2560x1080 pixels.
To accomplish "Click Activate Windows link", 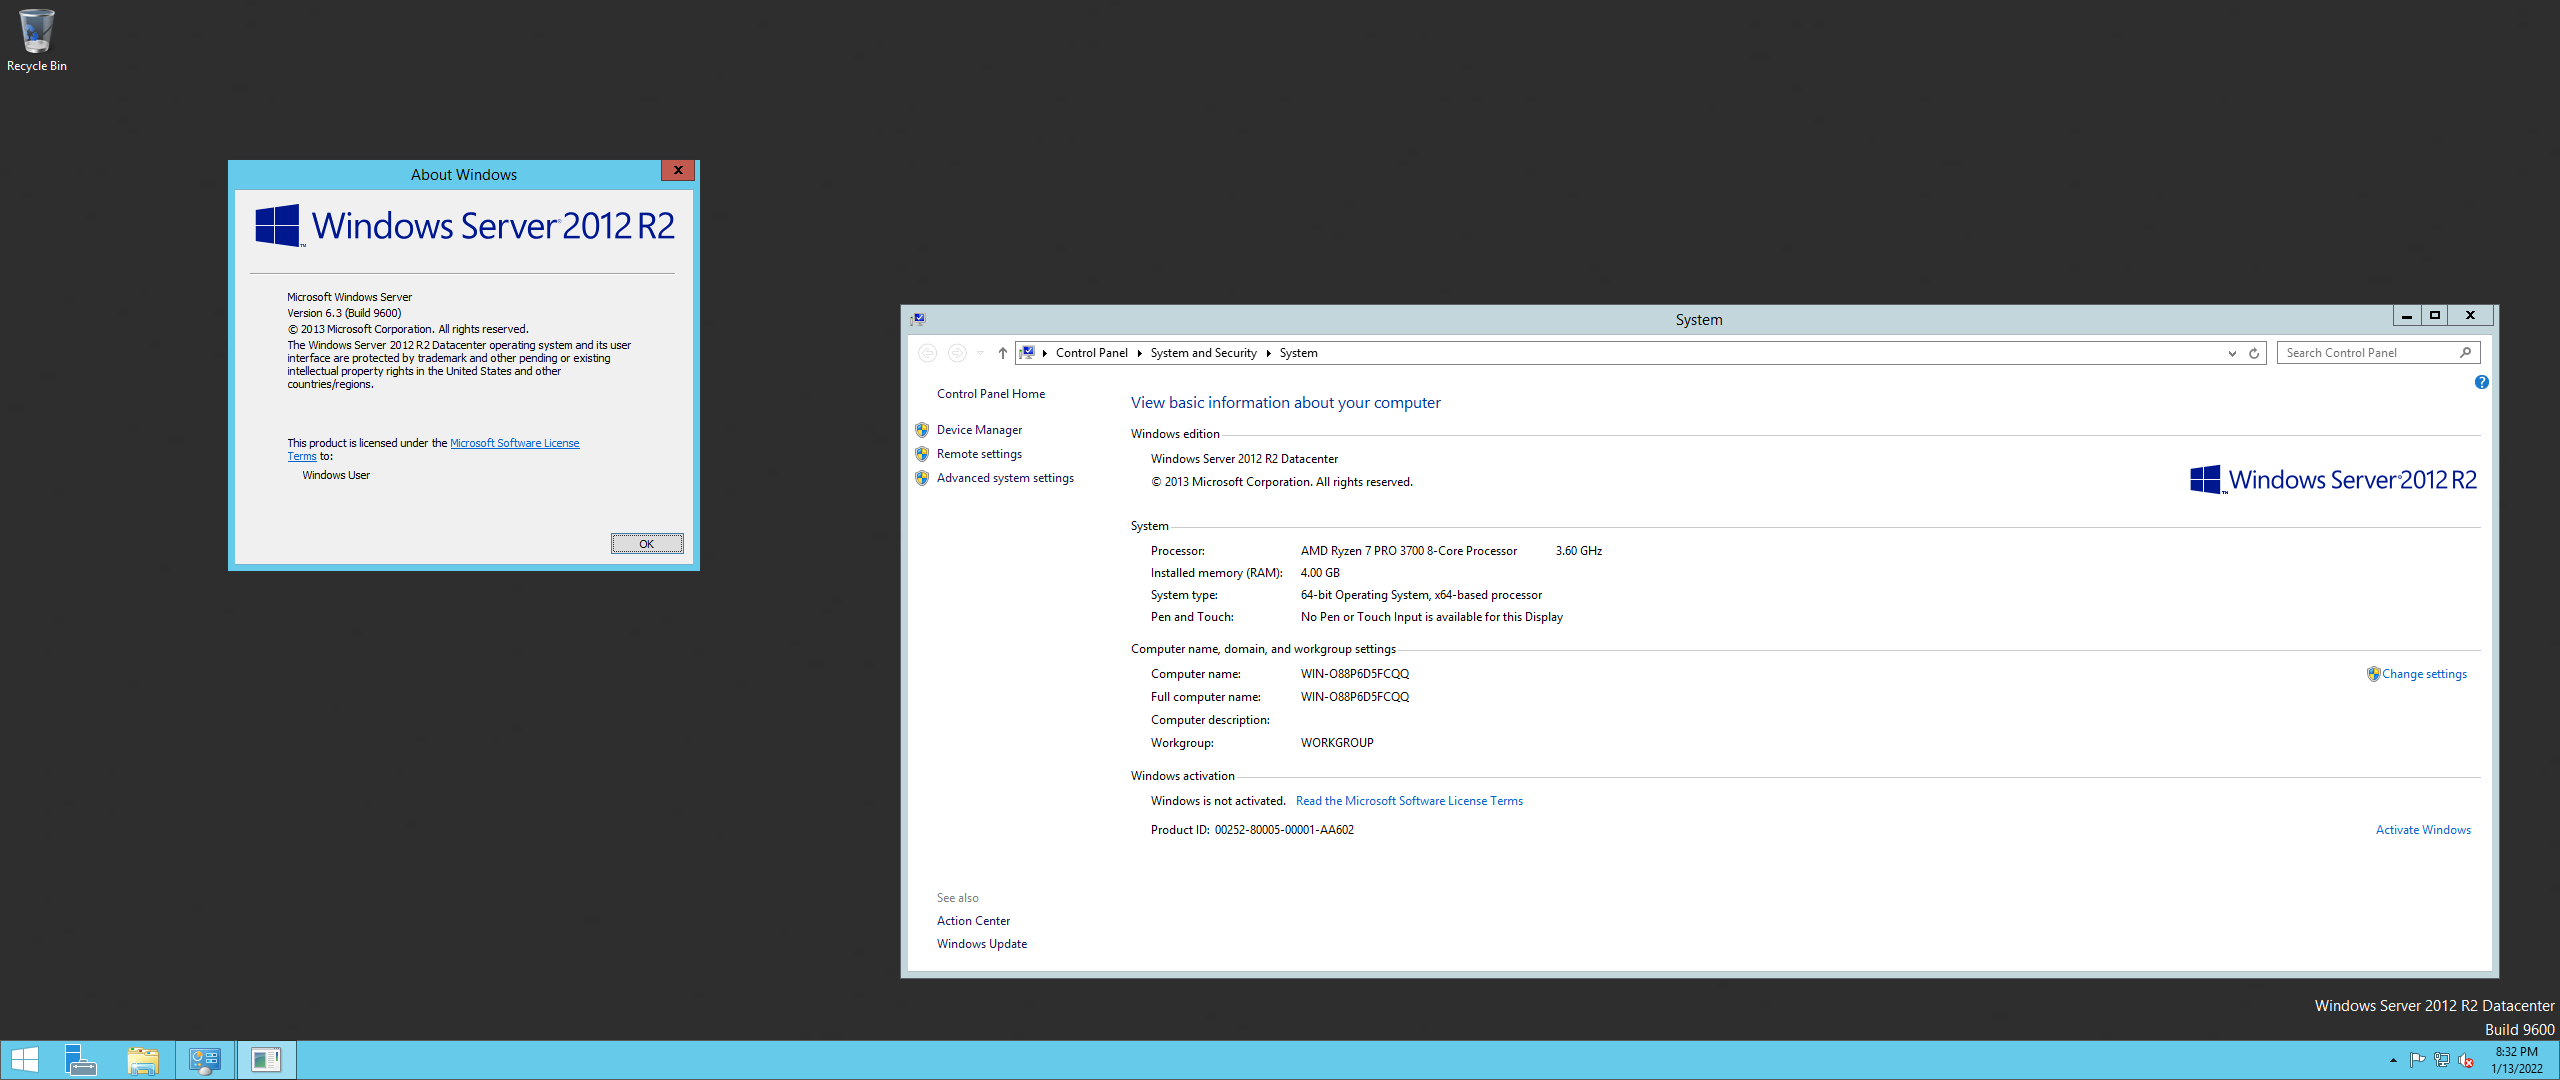I will pos(2423,830).
